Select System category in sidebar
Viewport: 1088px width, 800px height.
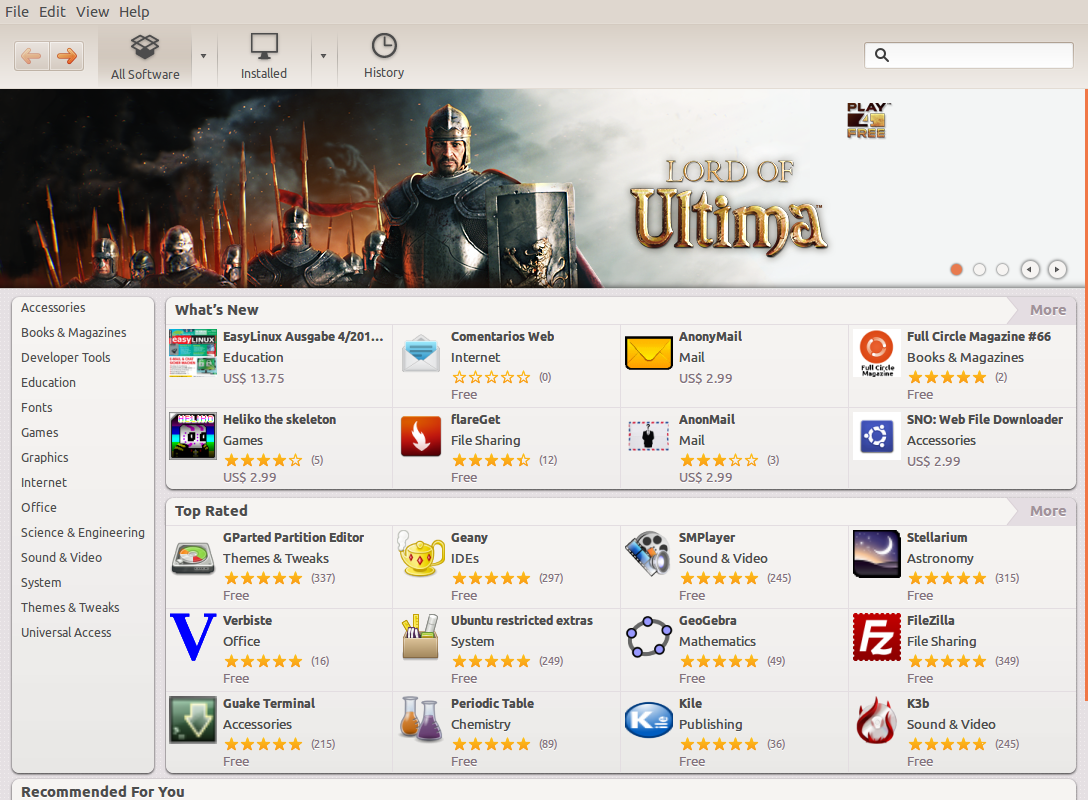pos(41,582)
